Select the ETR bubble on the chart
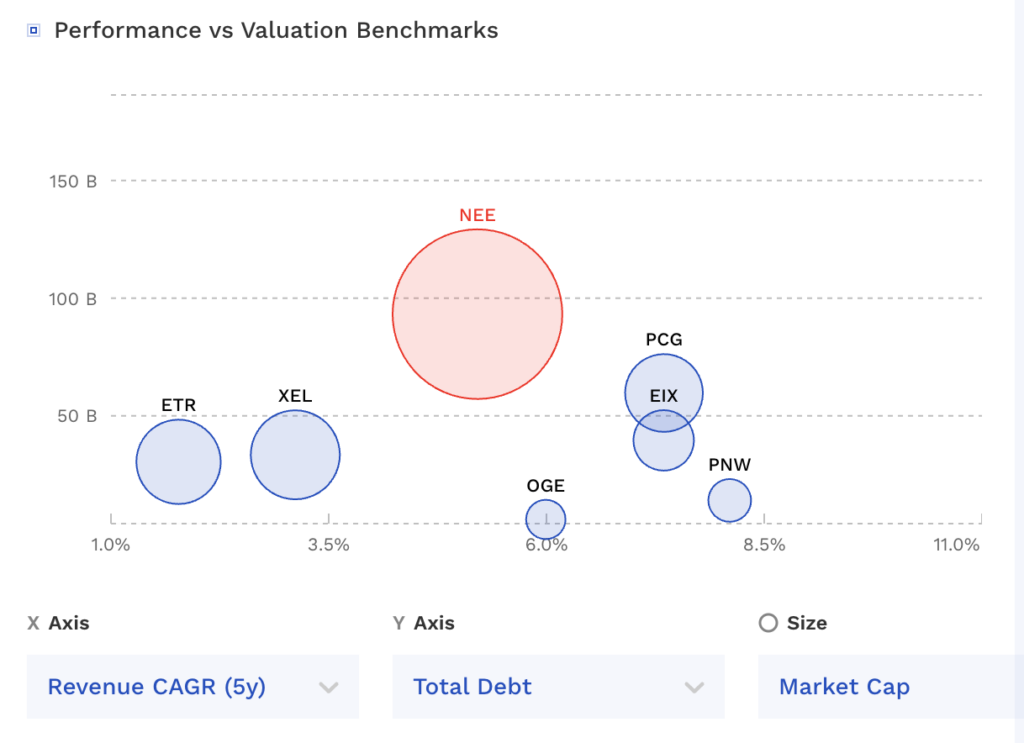 (178, 462)
